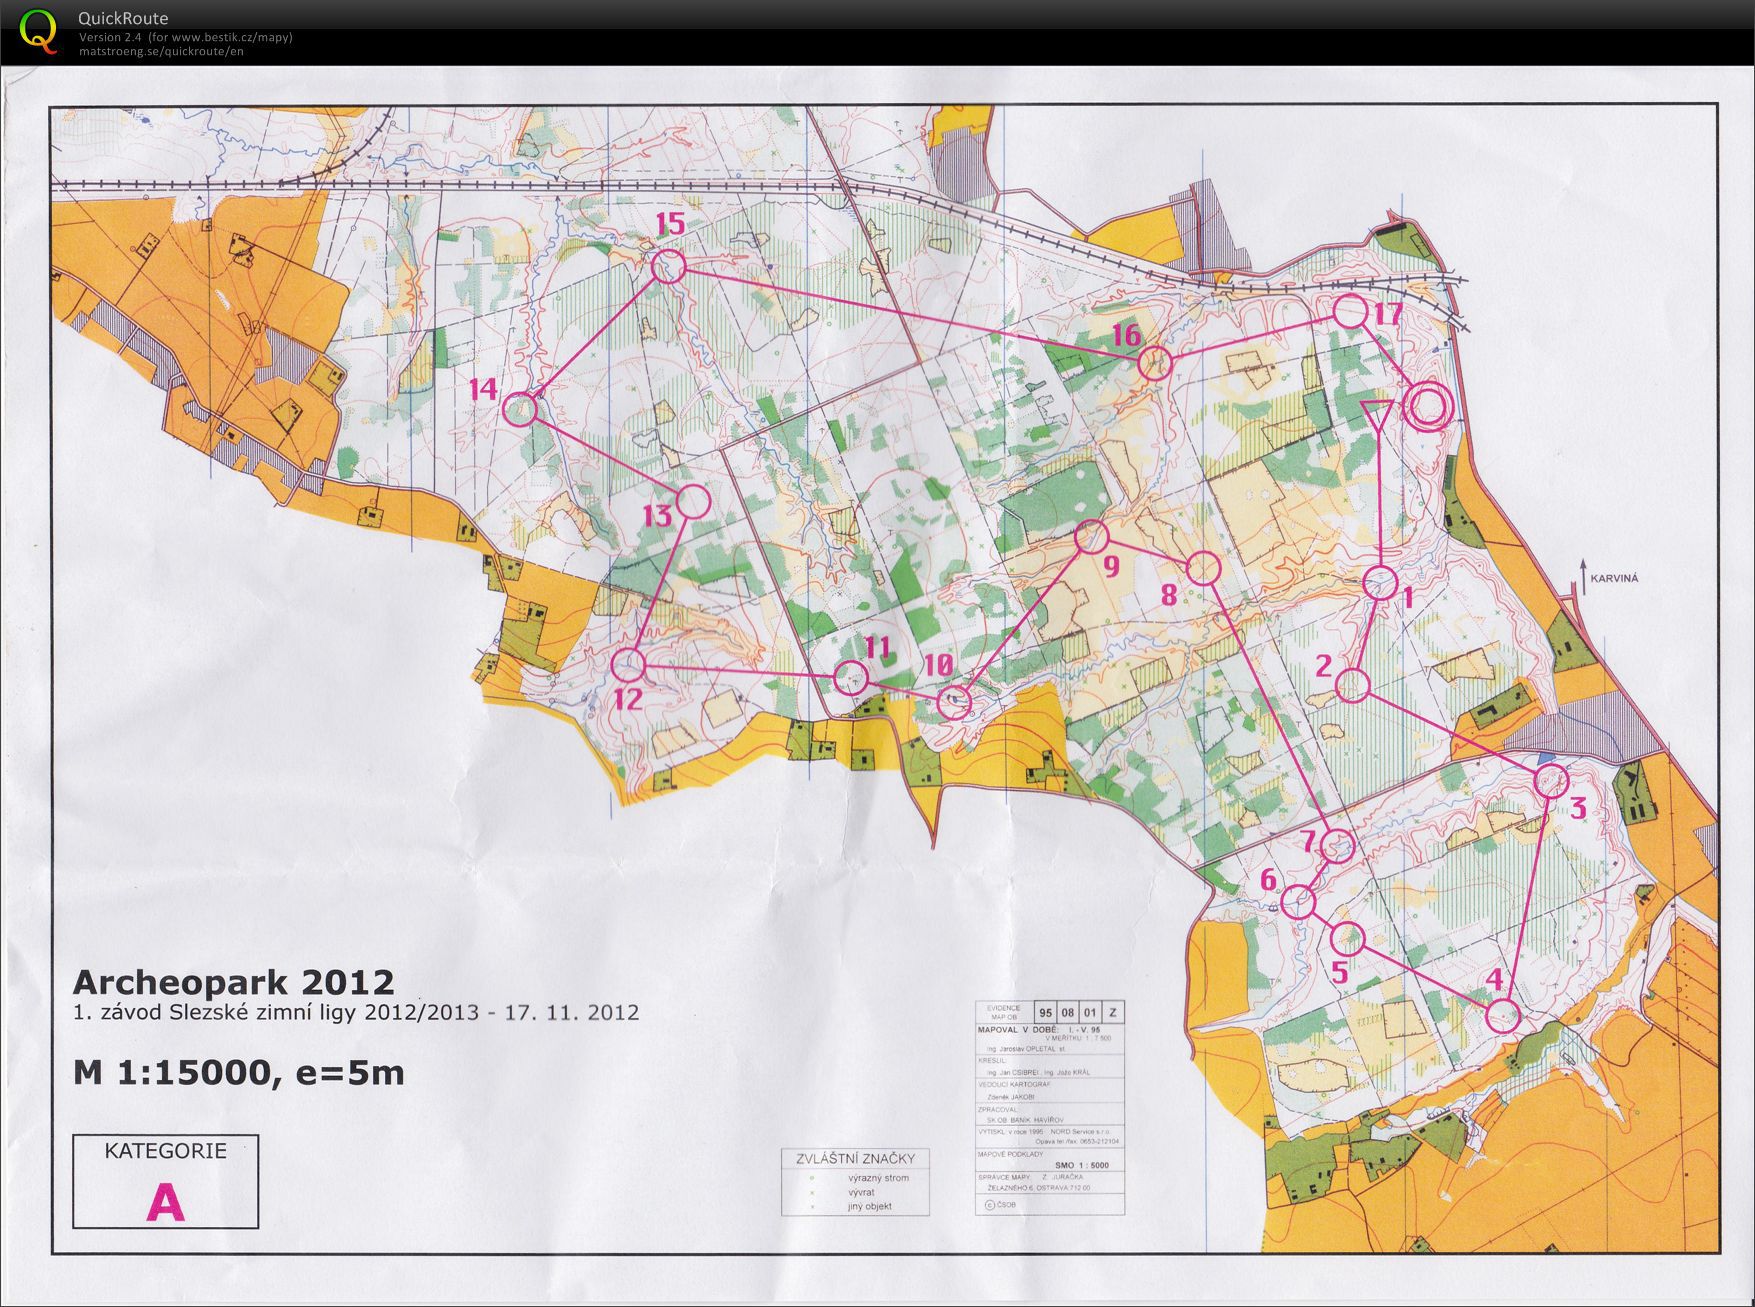Select control circle 13

click(x=693, y=501)
